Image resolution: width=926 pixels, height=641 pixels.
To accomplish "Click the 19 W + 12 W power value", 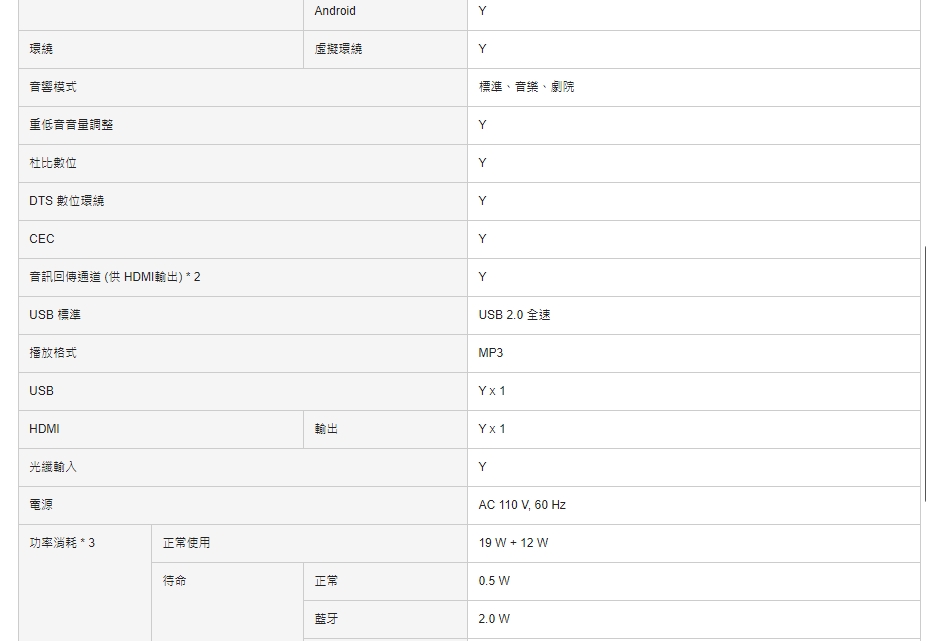I will 513,543.
